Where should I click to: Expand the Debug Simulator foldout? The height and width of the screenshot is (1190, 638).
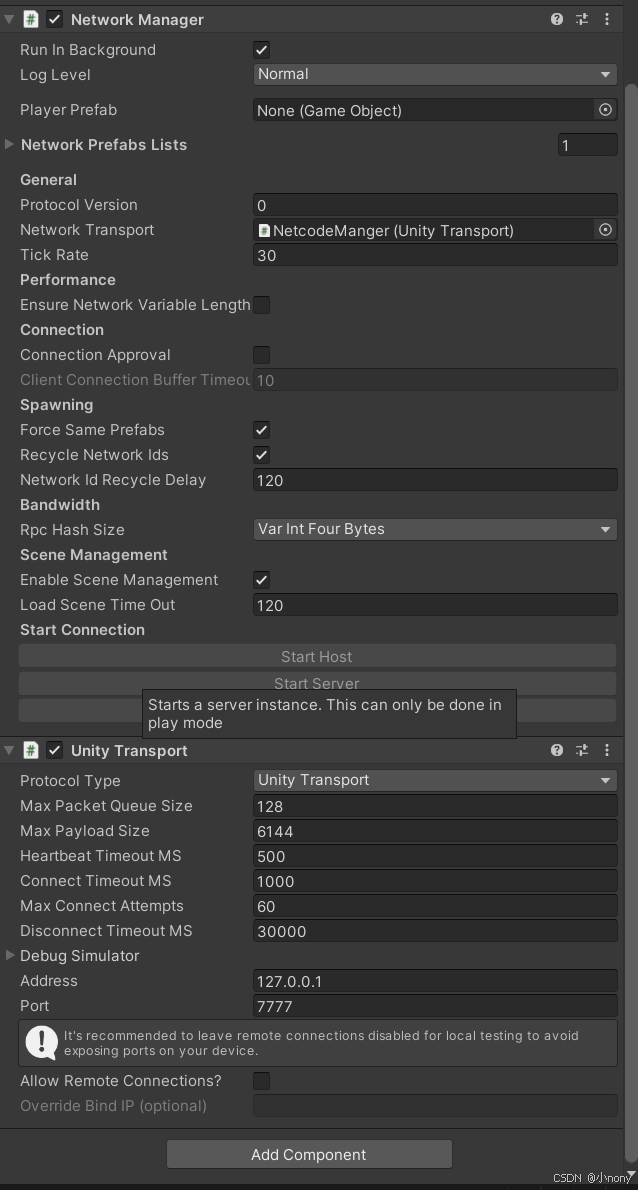9,955
